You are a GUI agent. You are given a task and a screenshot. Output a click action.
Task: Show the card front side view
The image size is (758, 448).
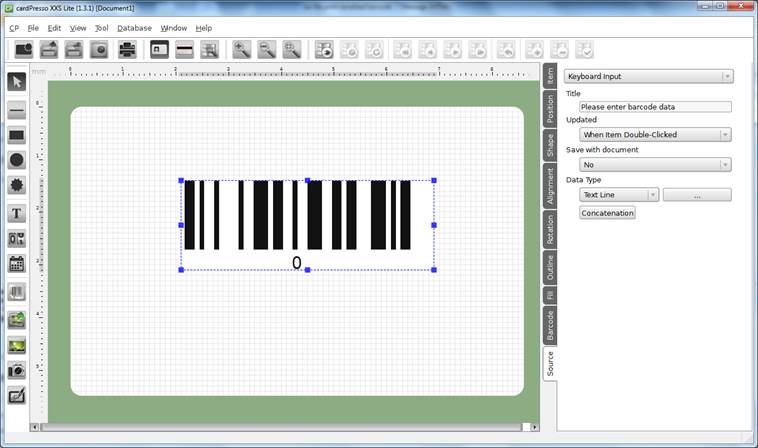click(x=159, y=50)
